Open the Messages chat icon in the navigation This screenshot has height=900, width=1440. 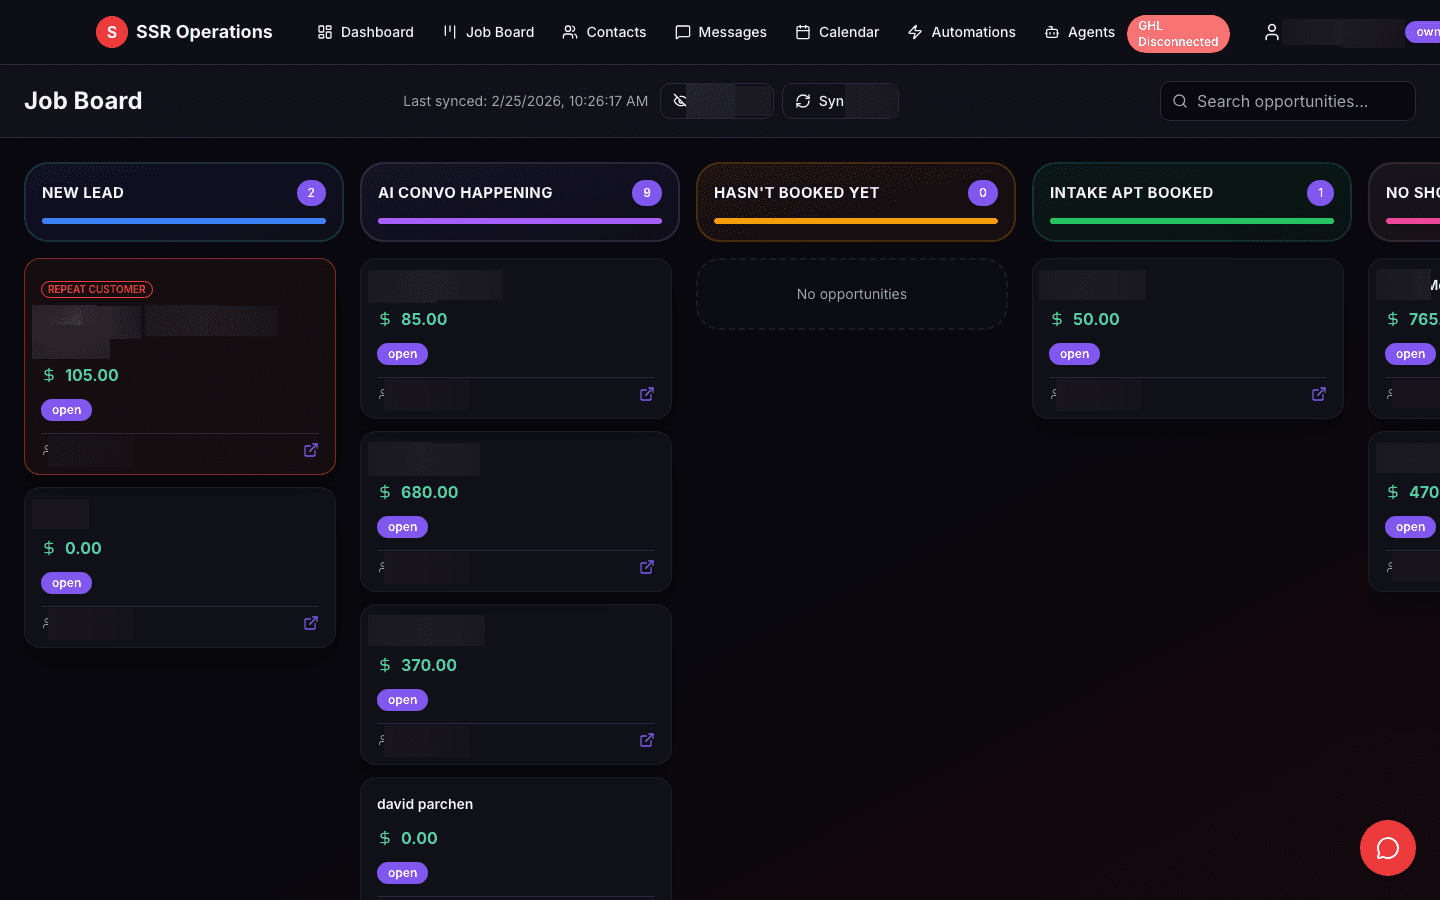click(683, 31)
